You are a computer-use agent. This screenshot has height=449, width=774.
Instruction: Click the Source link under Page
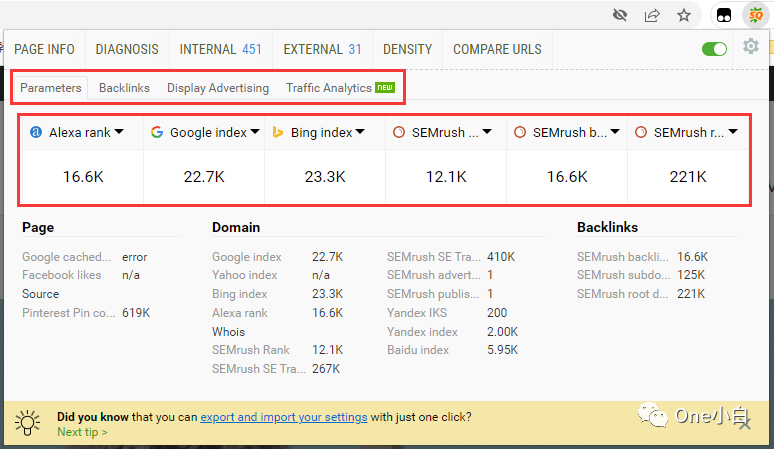40,294
